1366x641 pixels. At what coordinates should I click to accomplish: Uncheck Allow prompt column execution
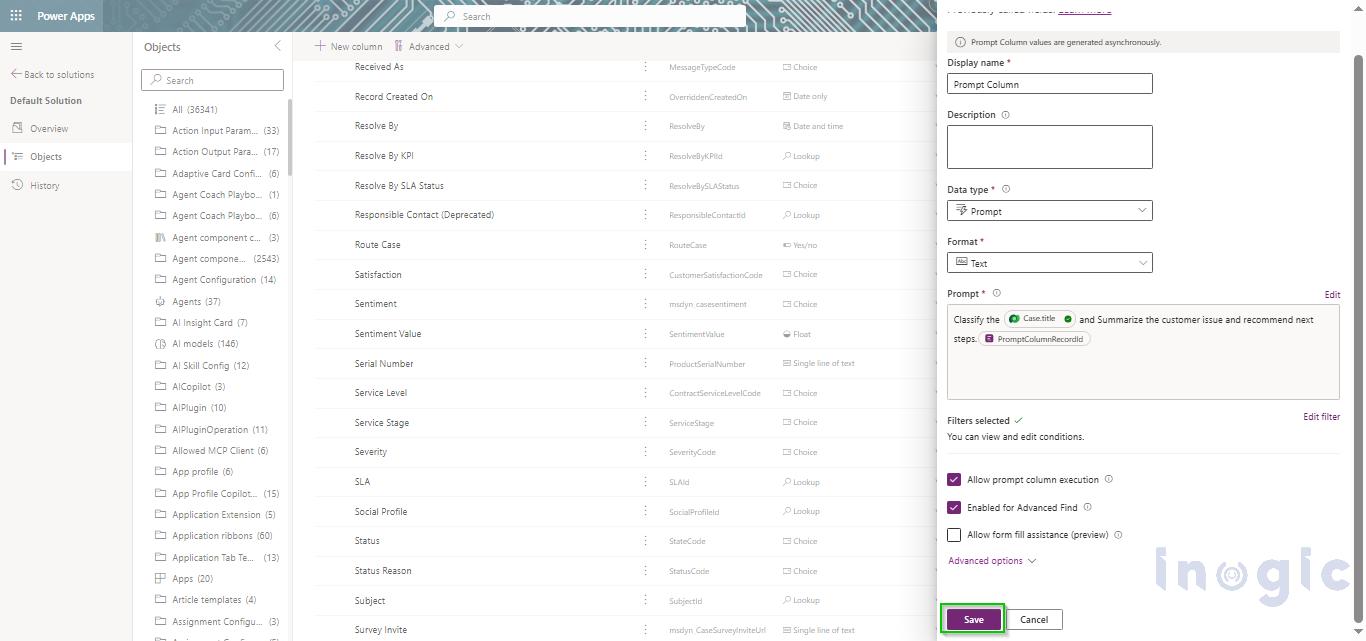coord(954,480)
